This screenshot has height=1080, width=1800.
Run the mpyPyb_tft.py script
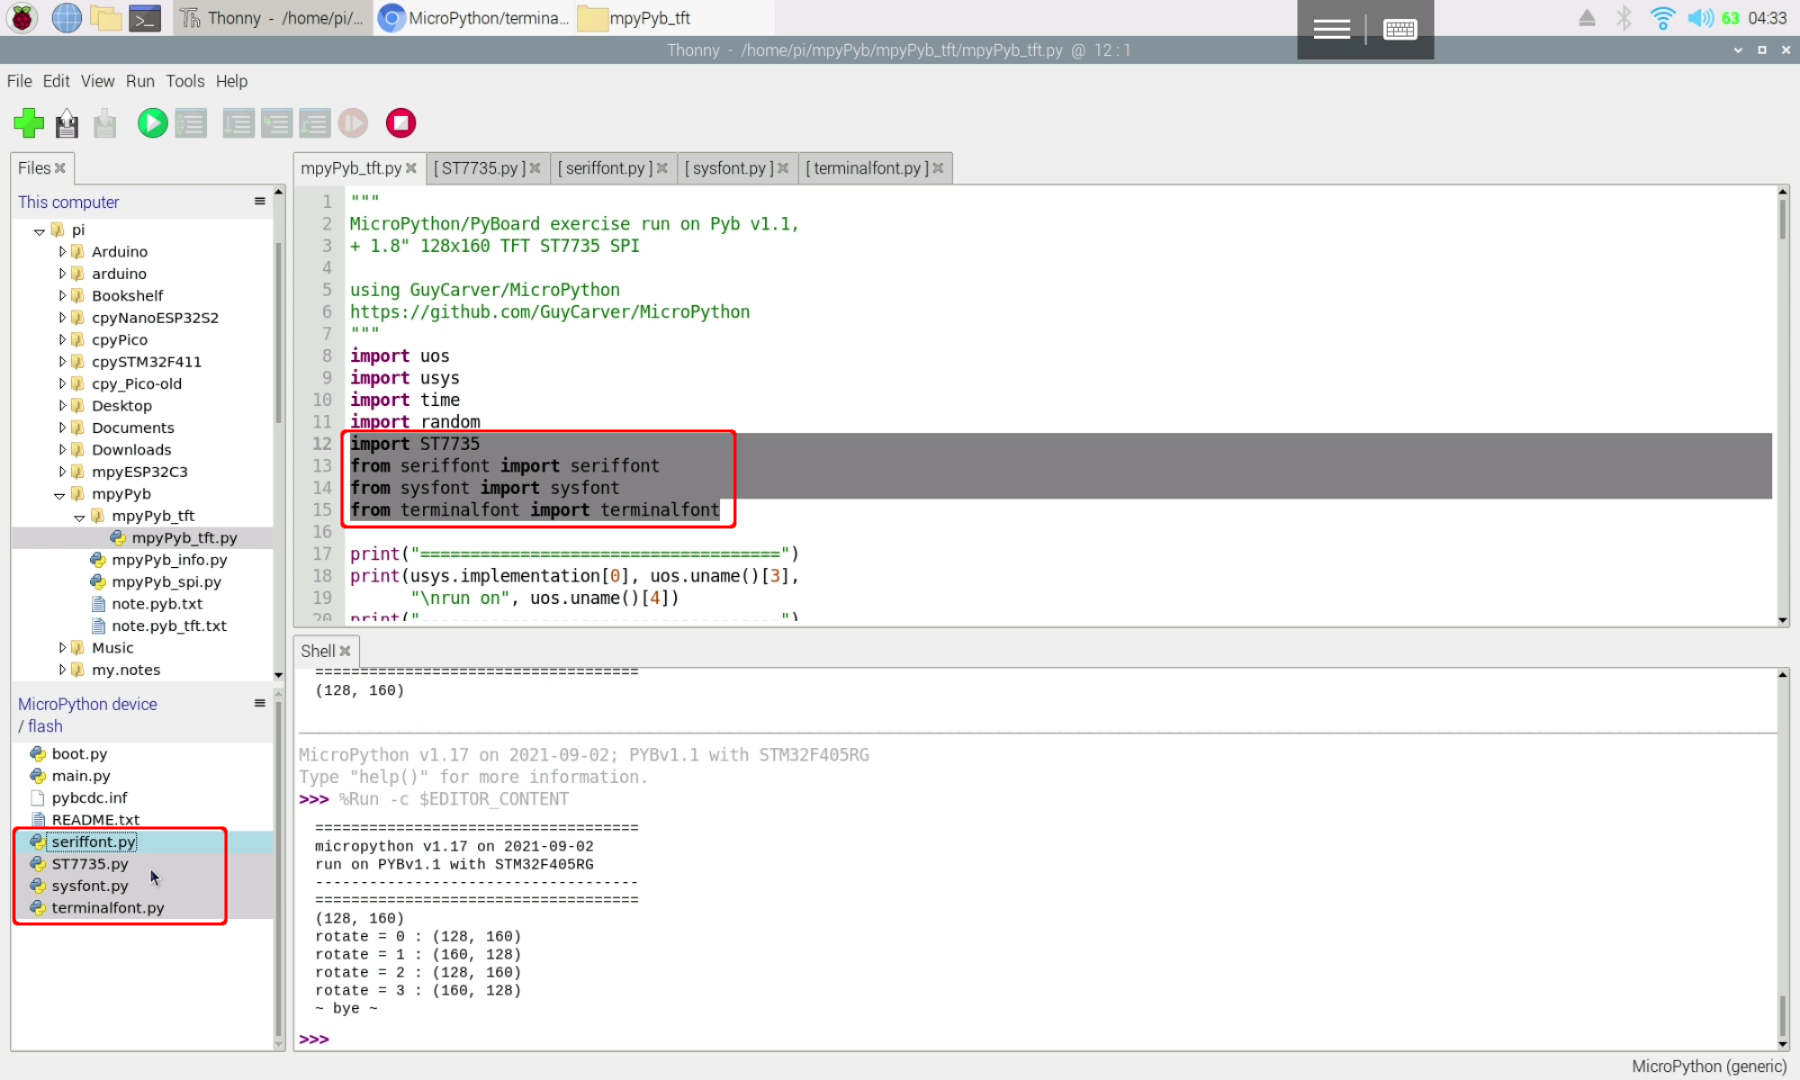pos(152,123)
